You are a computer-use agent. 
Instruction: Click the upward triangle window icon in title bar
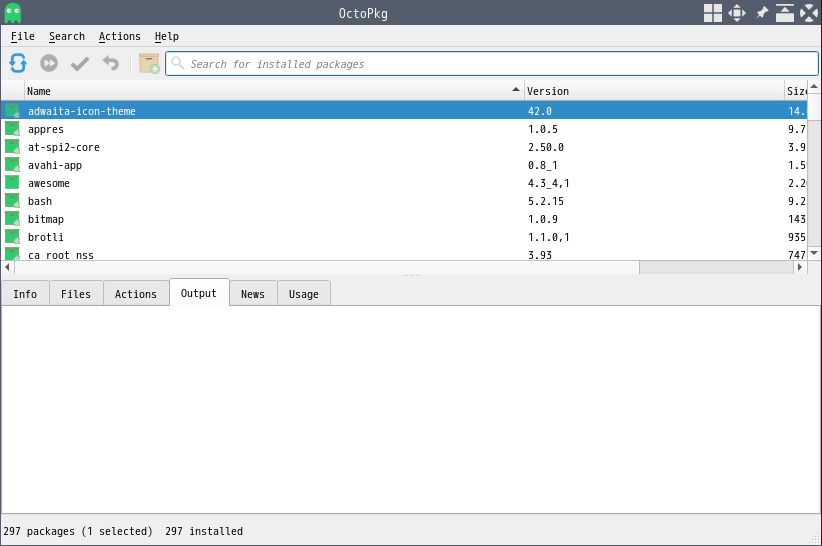tap(785, 13)
